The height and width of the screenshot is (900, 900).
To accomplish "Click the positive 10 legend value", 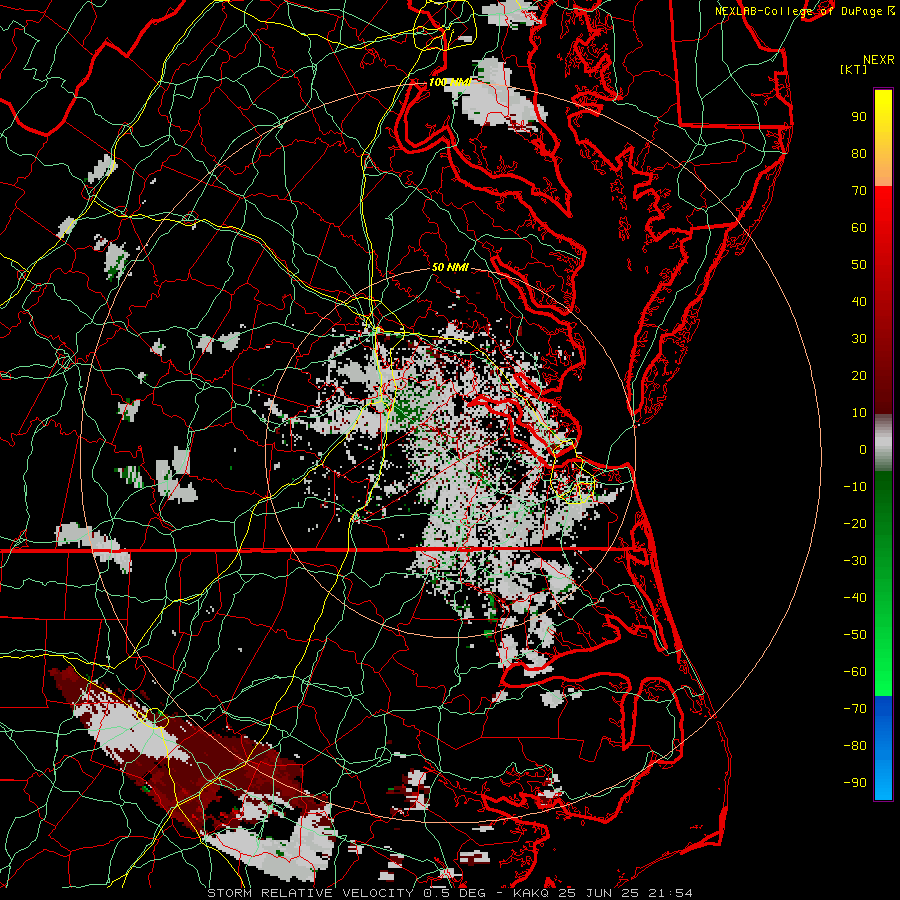I will [x=859, y=413].
